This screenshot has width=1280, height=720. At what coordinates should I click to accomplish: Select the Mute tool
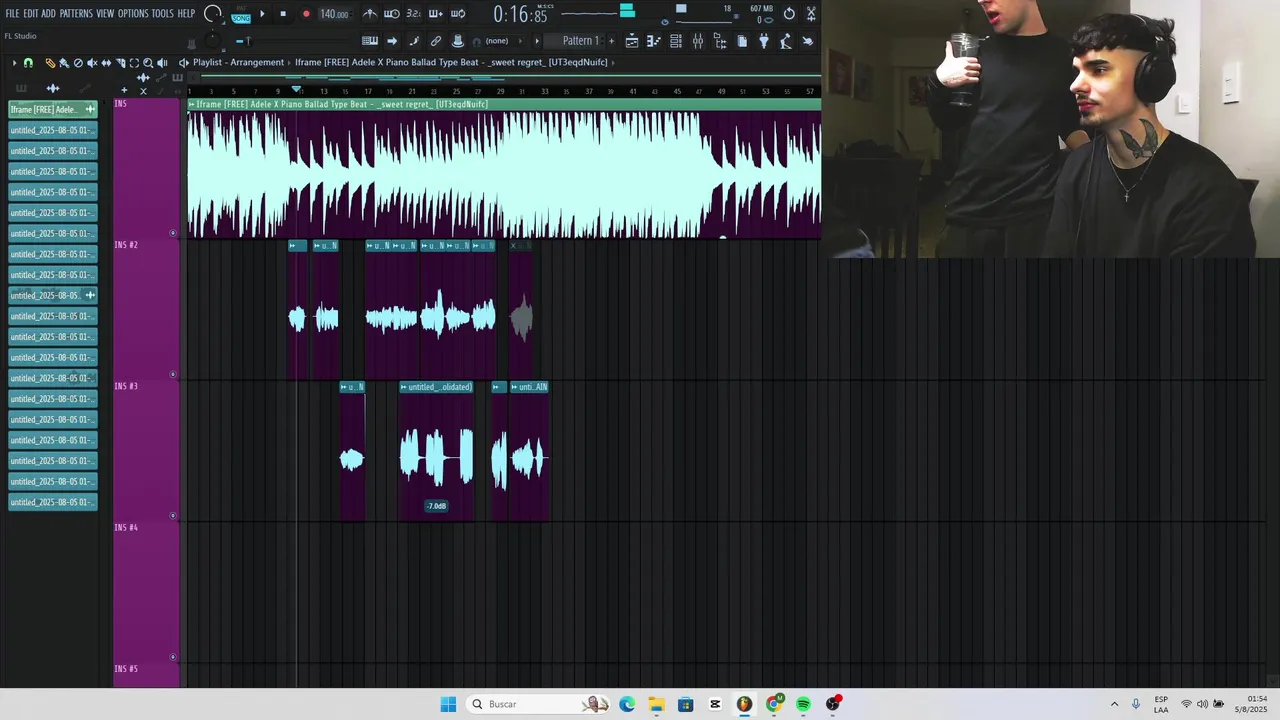coord(92,63)
